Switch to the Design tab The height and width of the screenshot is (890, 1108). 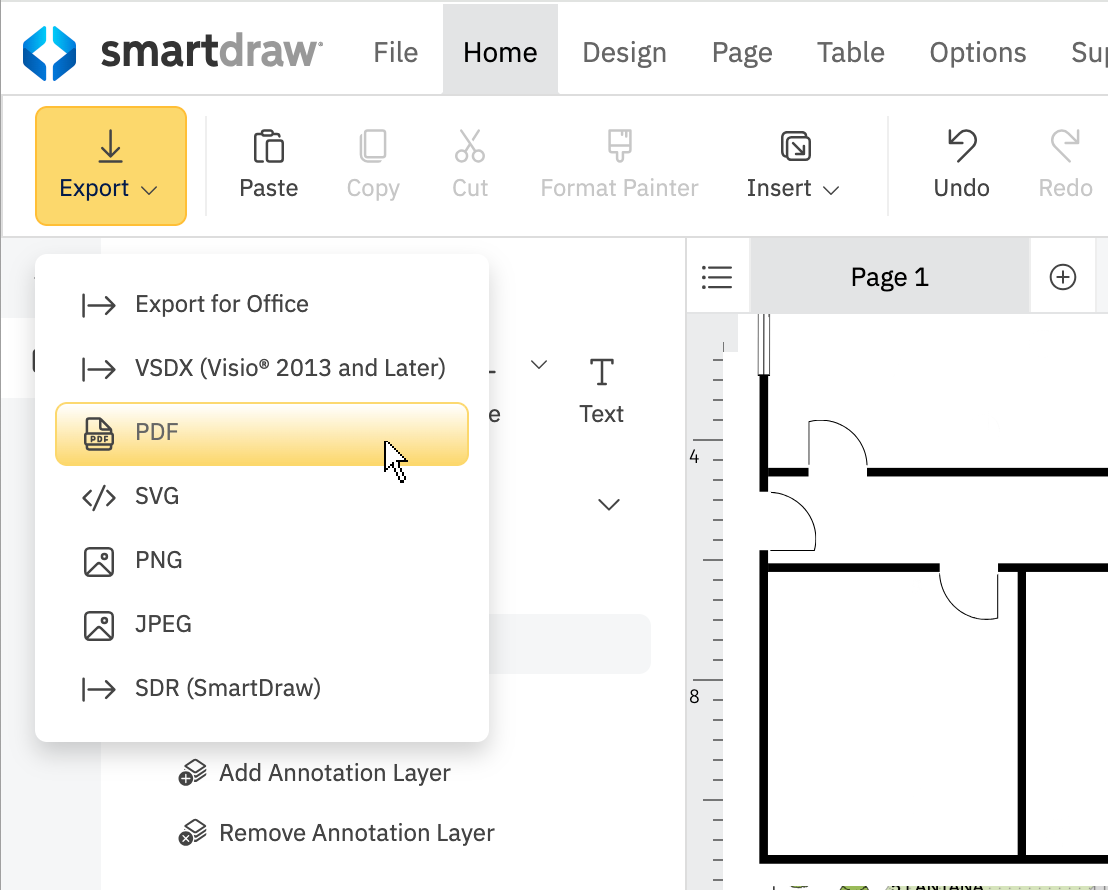[624, 52]
